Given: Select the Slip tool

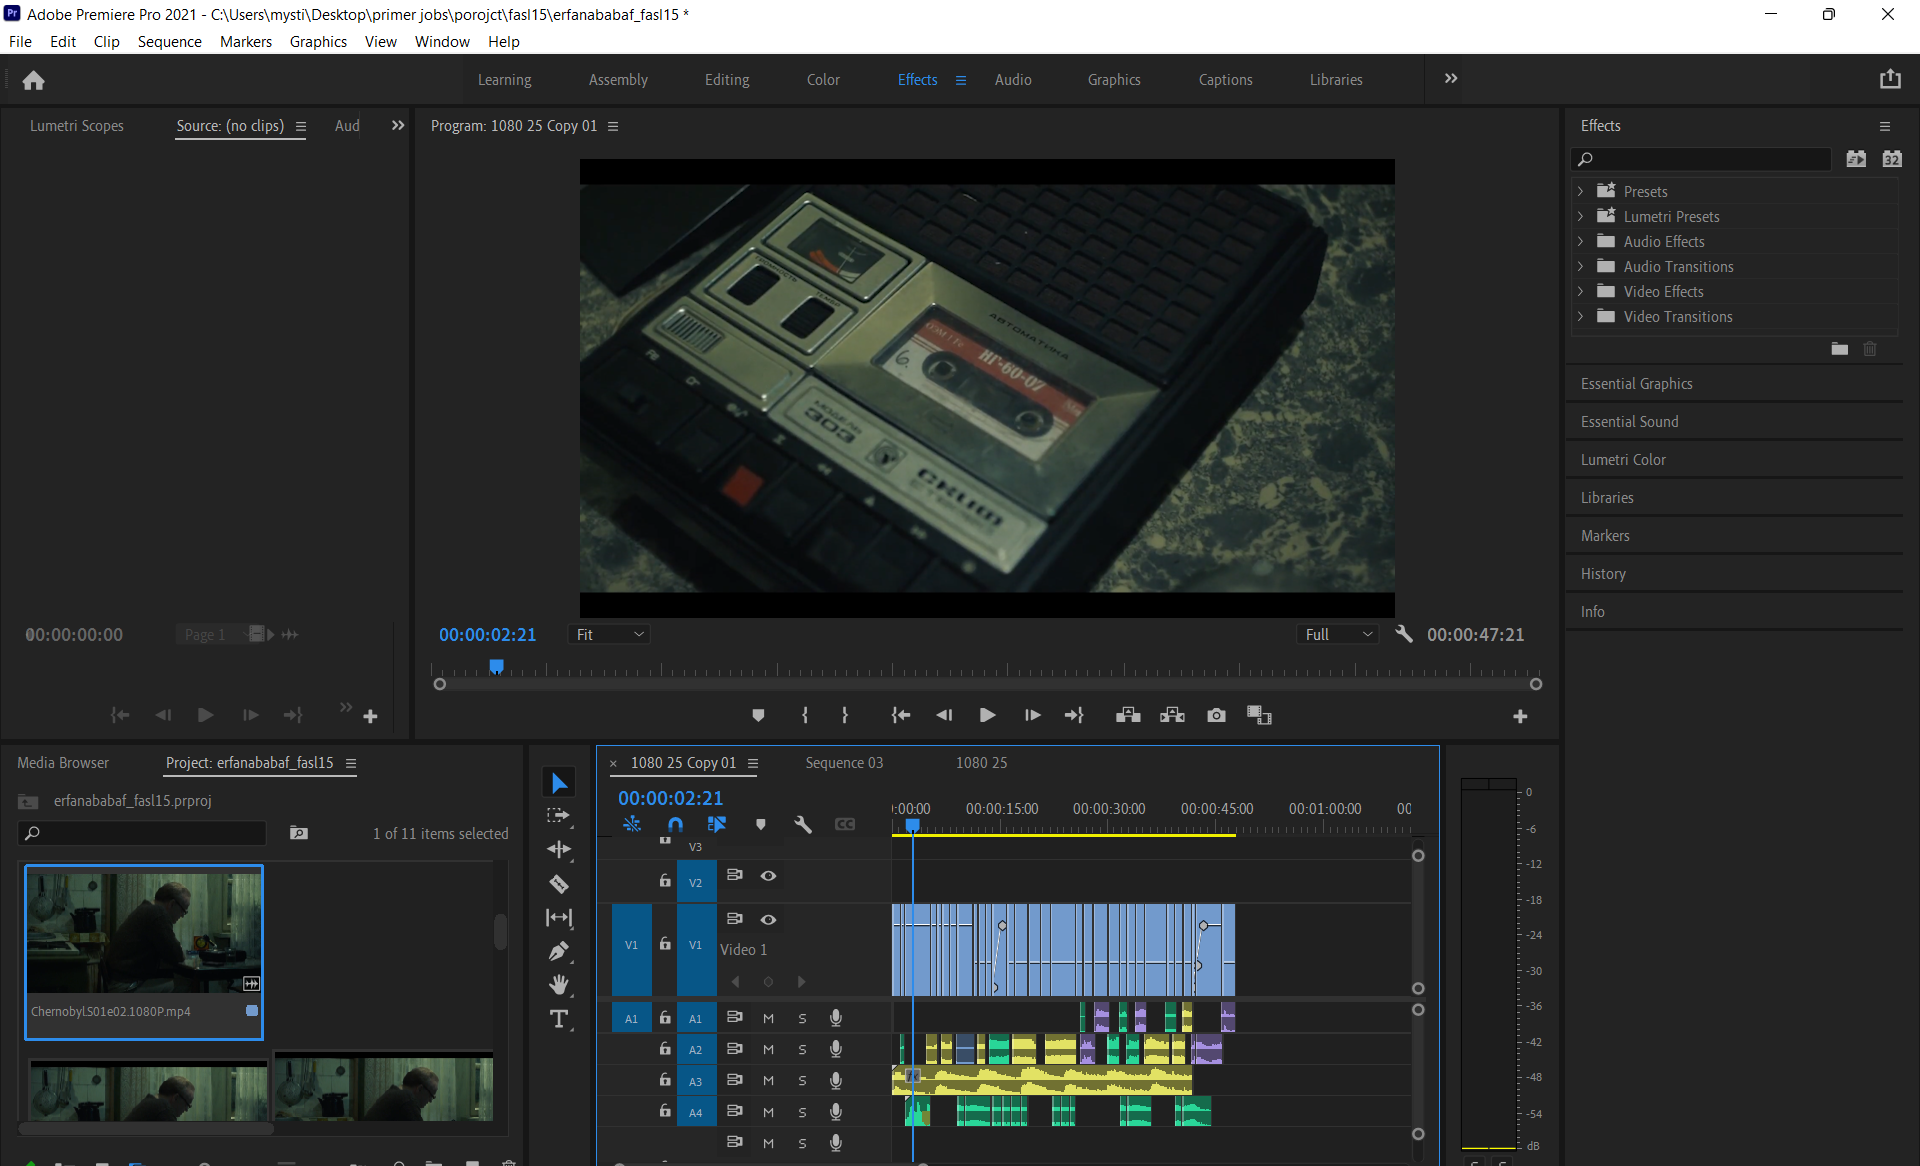Looking at the screenshot, I should click(559, 918).
